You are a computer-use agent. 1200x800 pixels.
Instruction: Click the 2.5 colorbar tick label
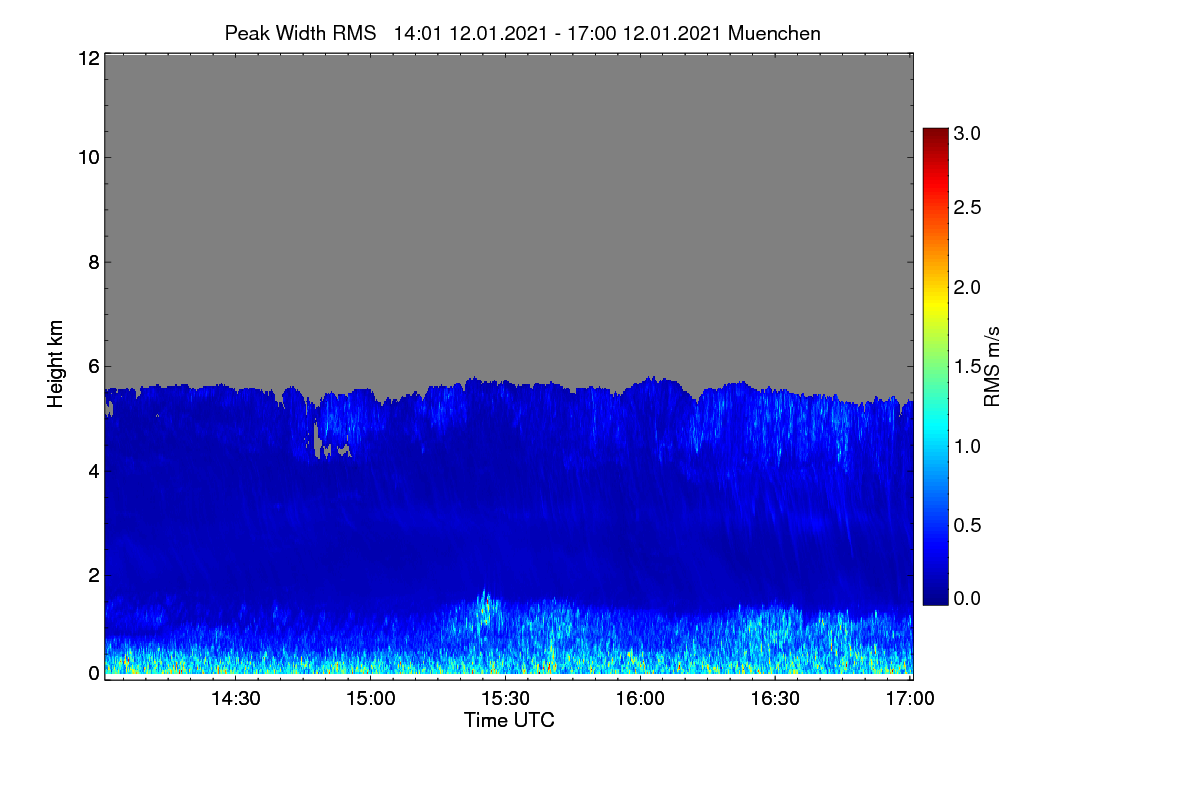(x=967, y=208)
